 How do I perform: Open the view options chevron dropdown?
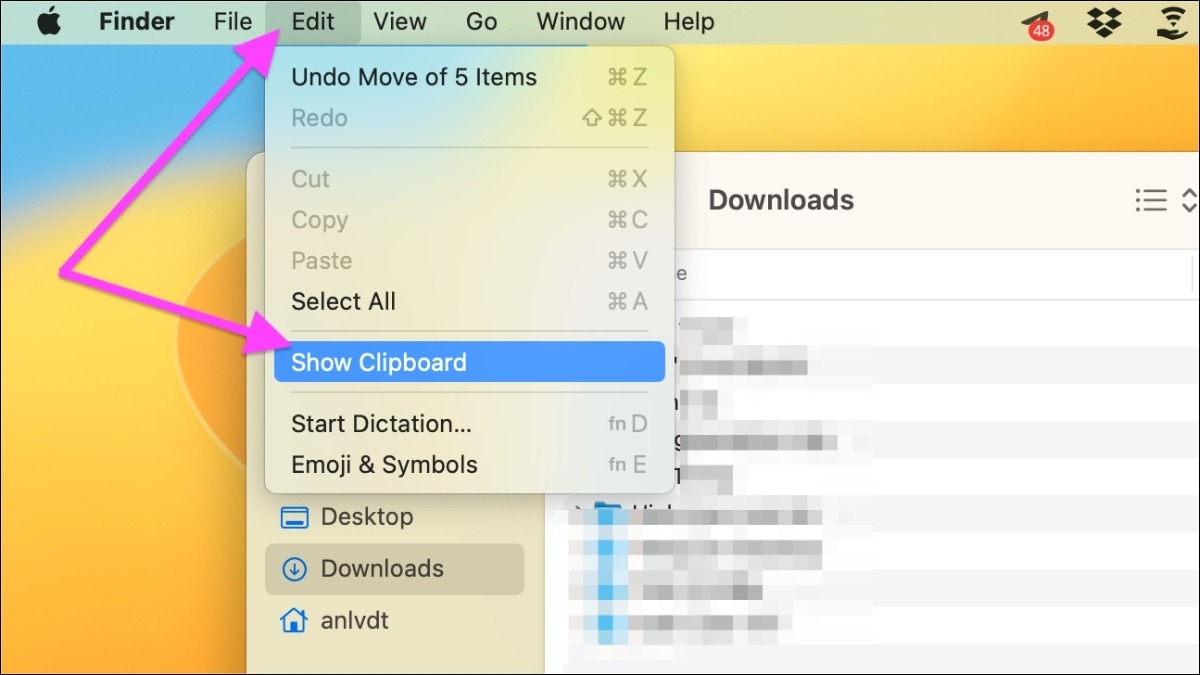click(1189, 200)
